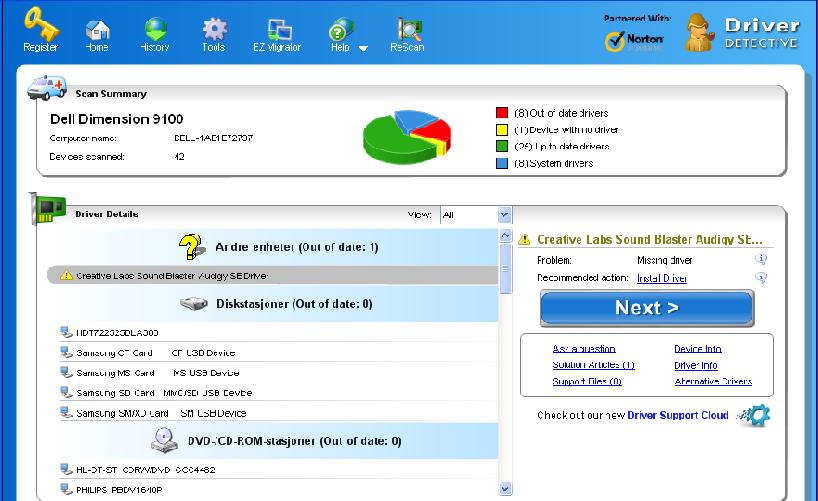
Task: Click the Driver Support Cloud gear icon
Action: click(x=755, y=415)
